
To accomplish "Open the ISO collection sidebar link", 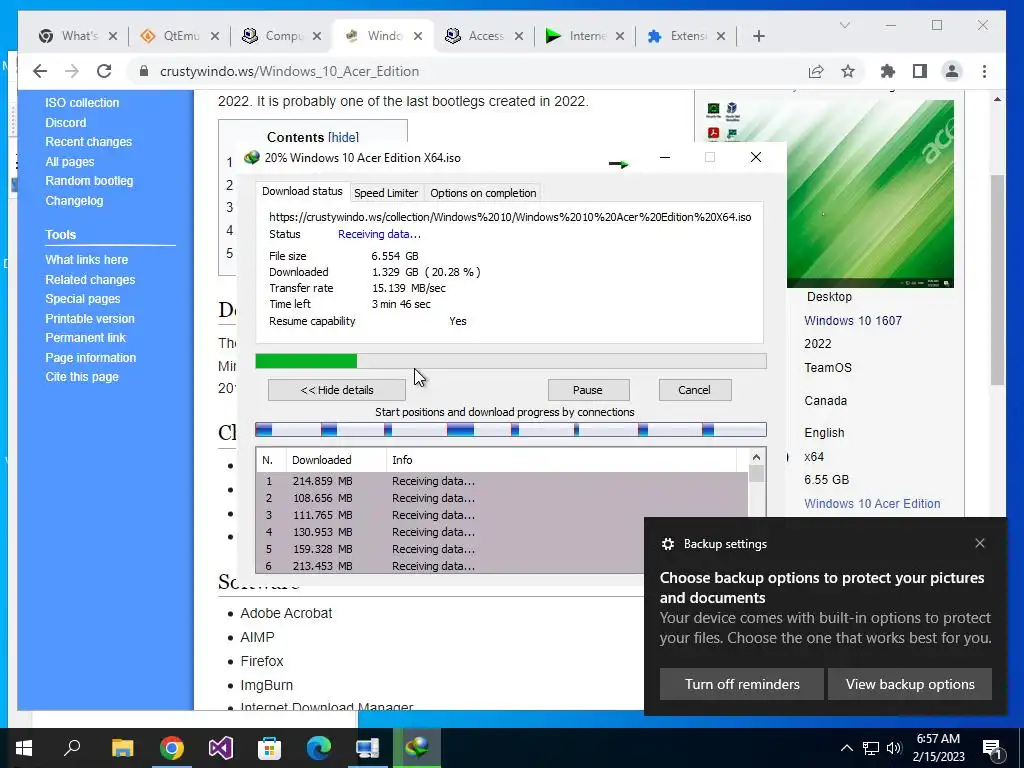I will pyautogui.click(x=82, y=103).
